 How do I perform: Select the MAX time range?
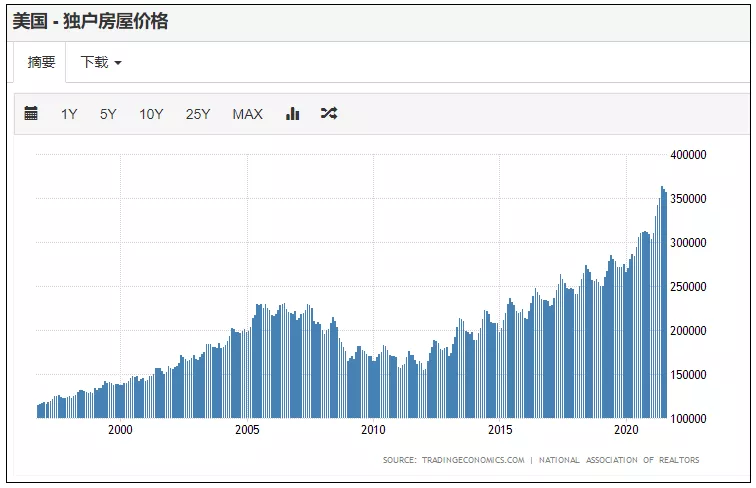[x=247, y=114]
